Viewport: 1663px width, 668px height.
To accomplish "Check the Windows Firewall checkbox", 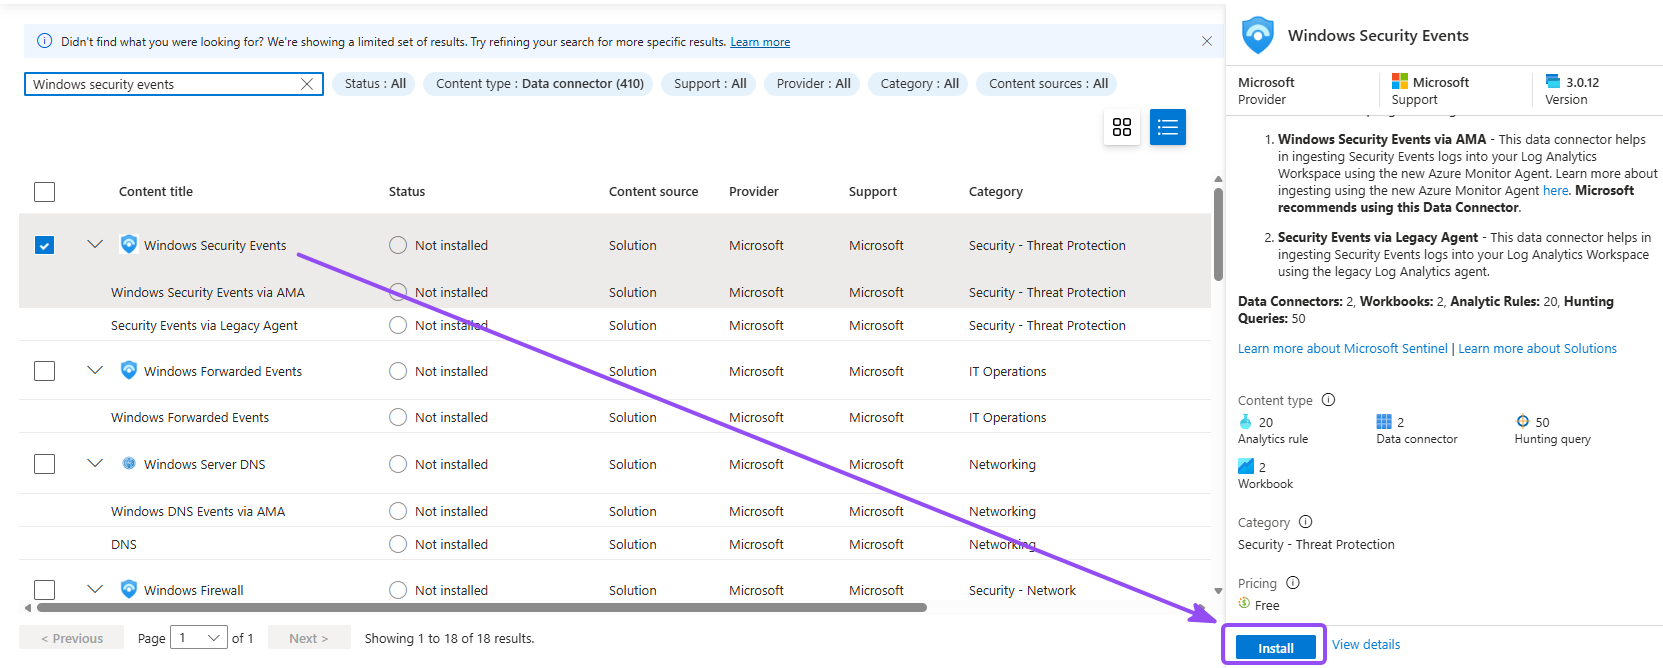I will (44, 590).
